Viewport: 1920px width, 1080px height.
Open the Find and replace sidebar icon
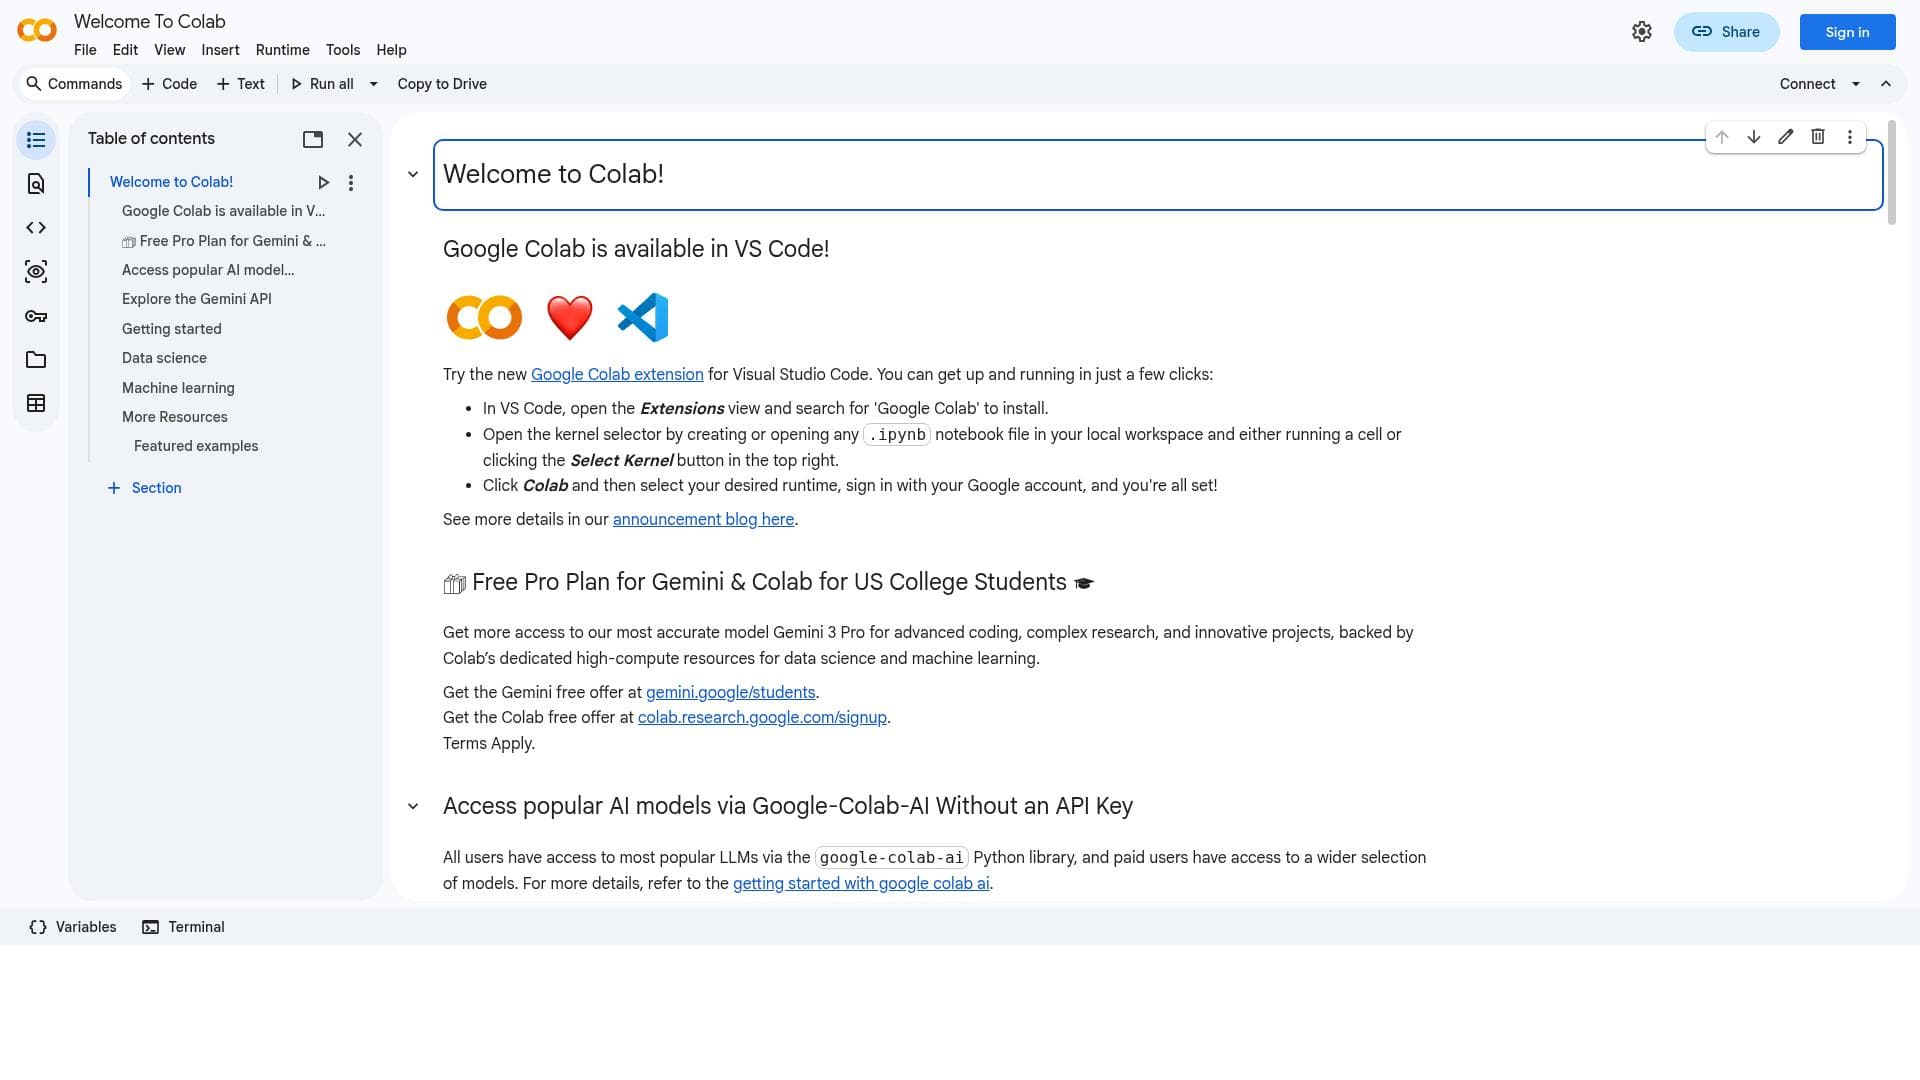click(36, 184)
